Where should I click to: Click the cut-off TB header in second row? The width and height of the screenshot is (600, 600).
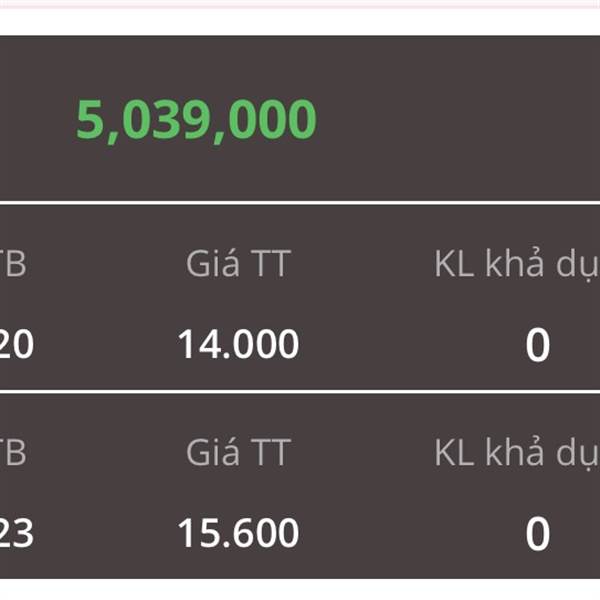pyautogui.click(x=13, y=453)
